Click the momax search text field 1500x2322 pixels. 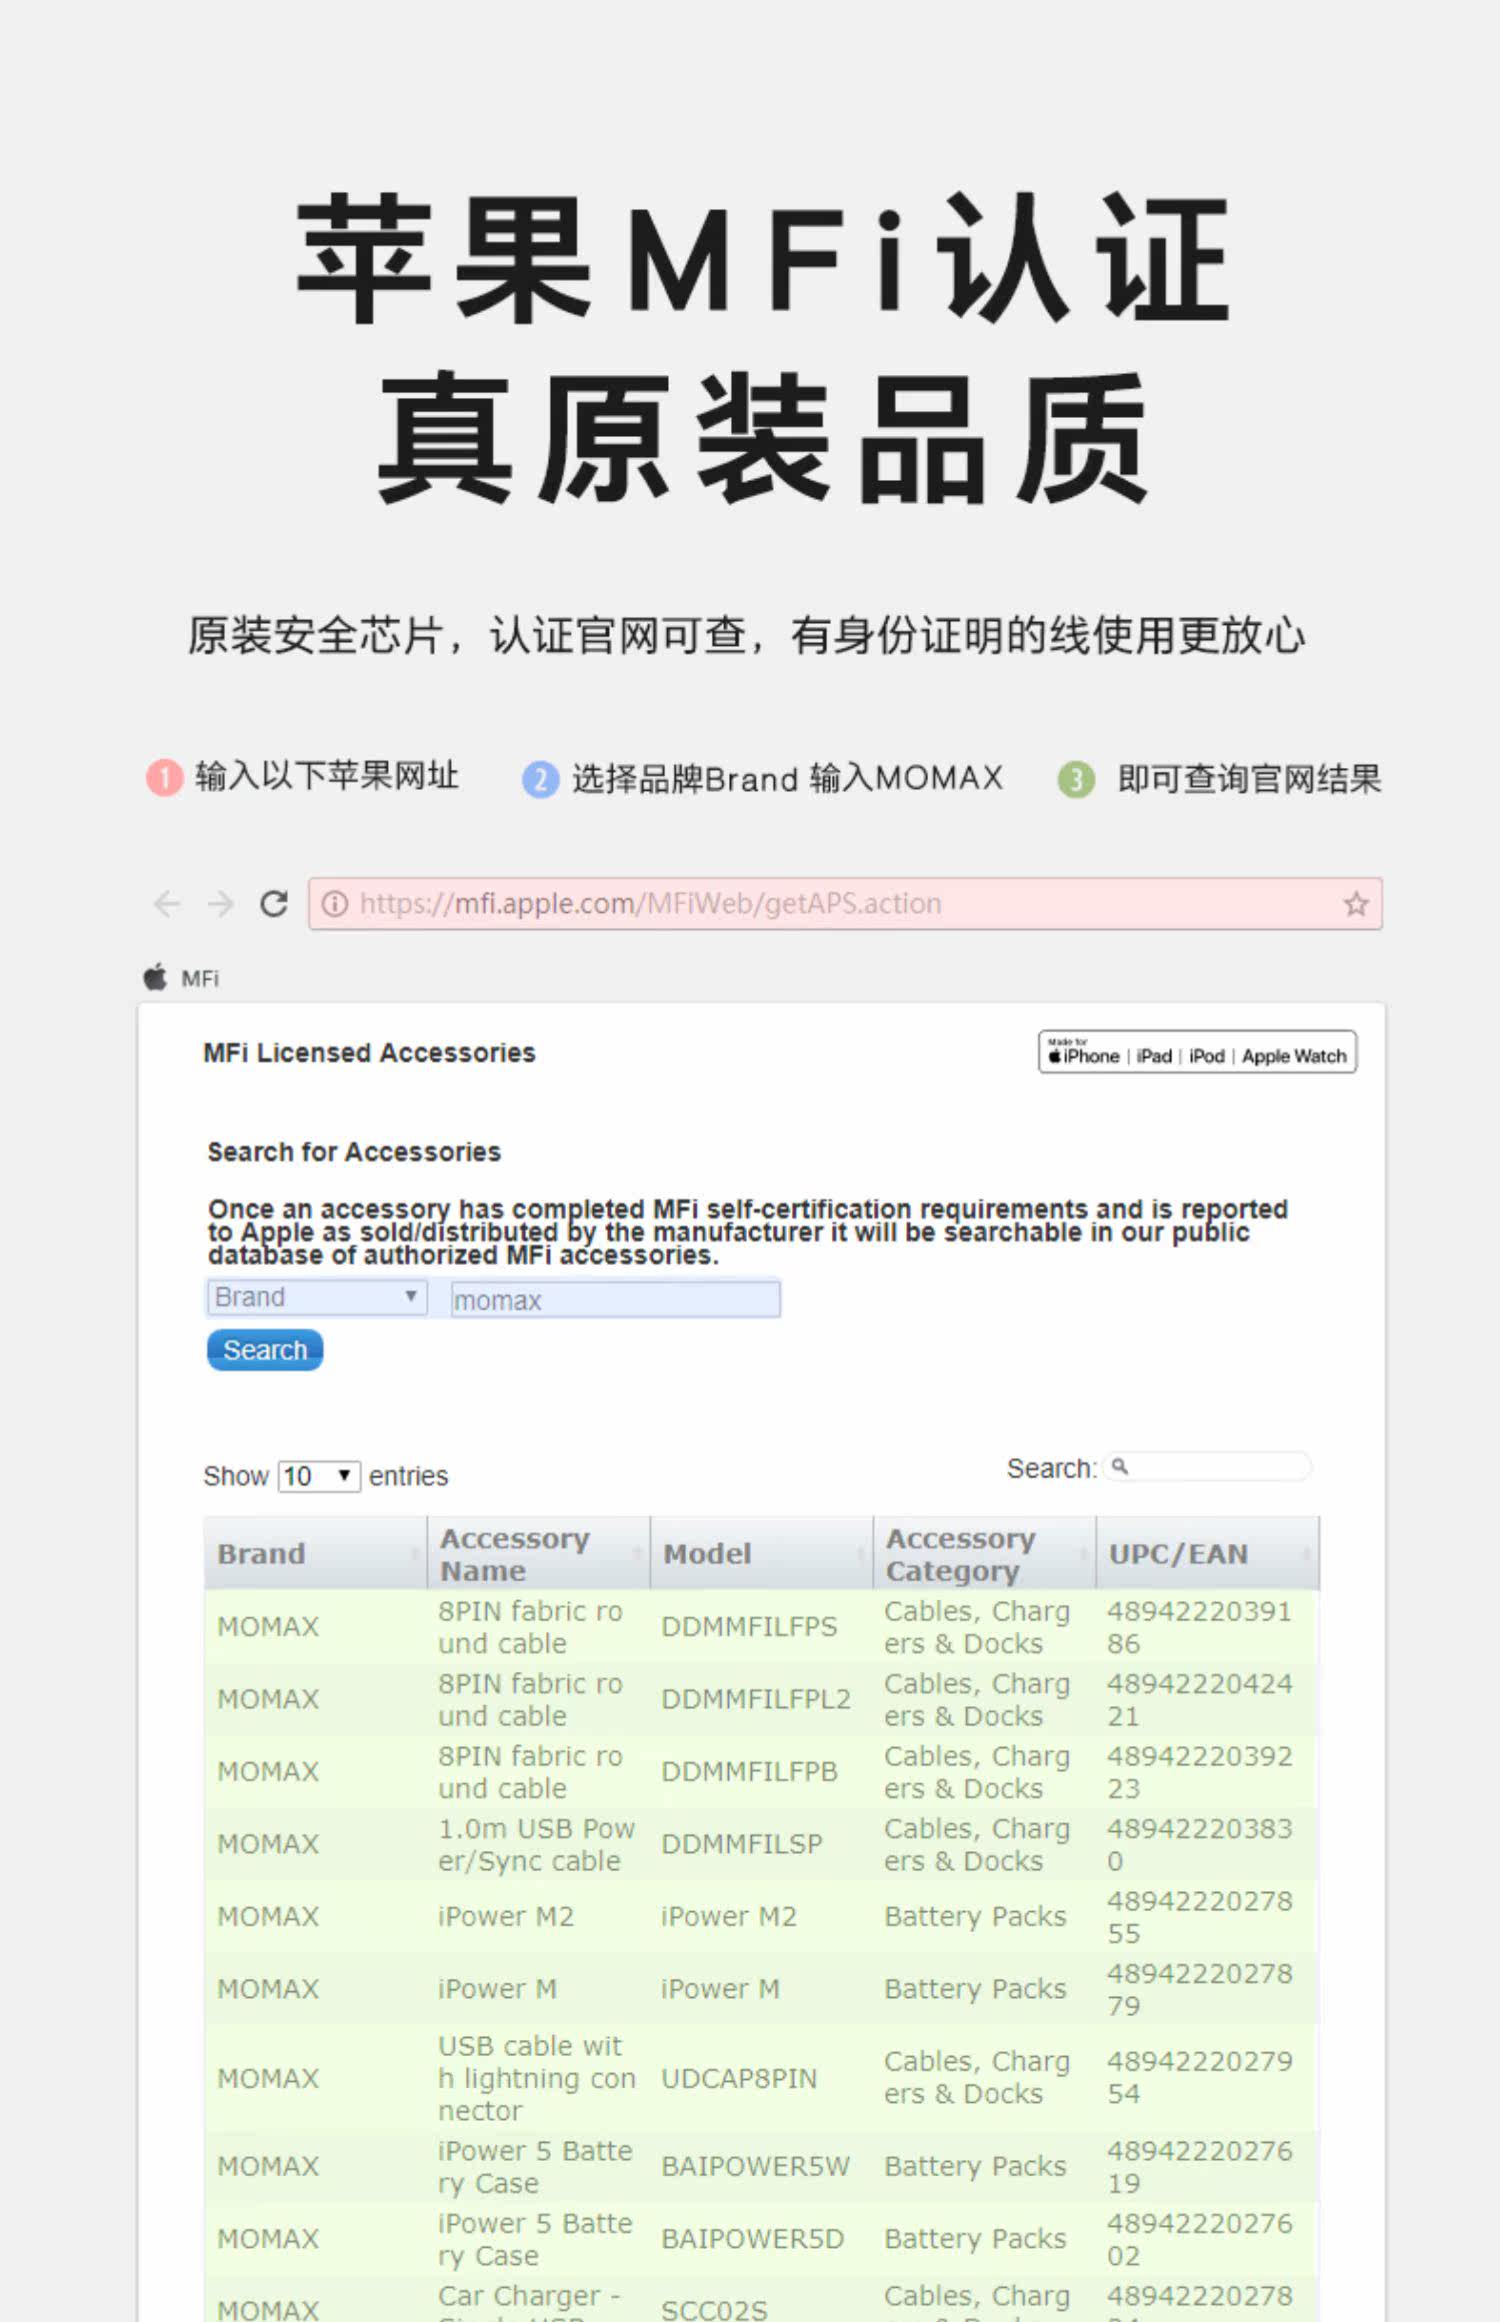click(615, 1299)
